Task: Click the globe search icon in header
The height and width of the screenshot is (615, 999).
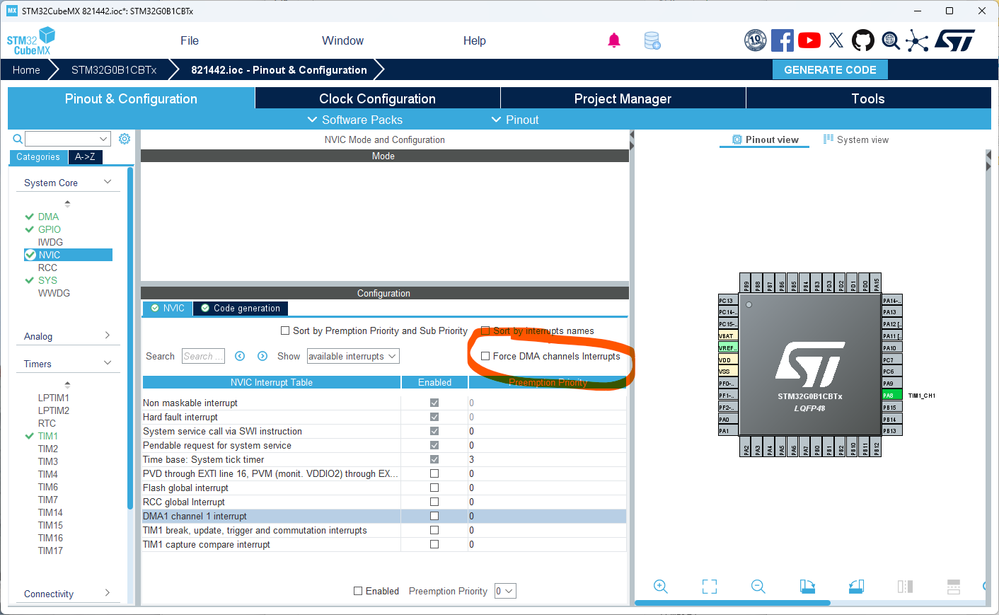Action: [891, 41]
